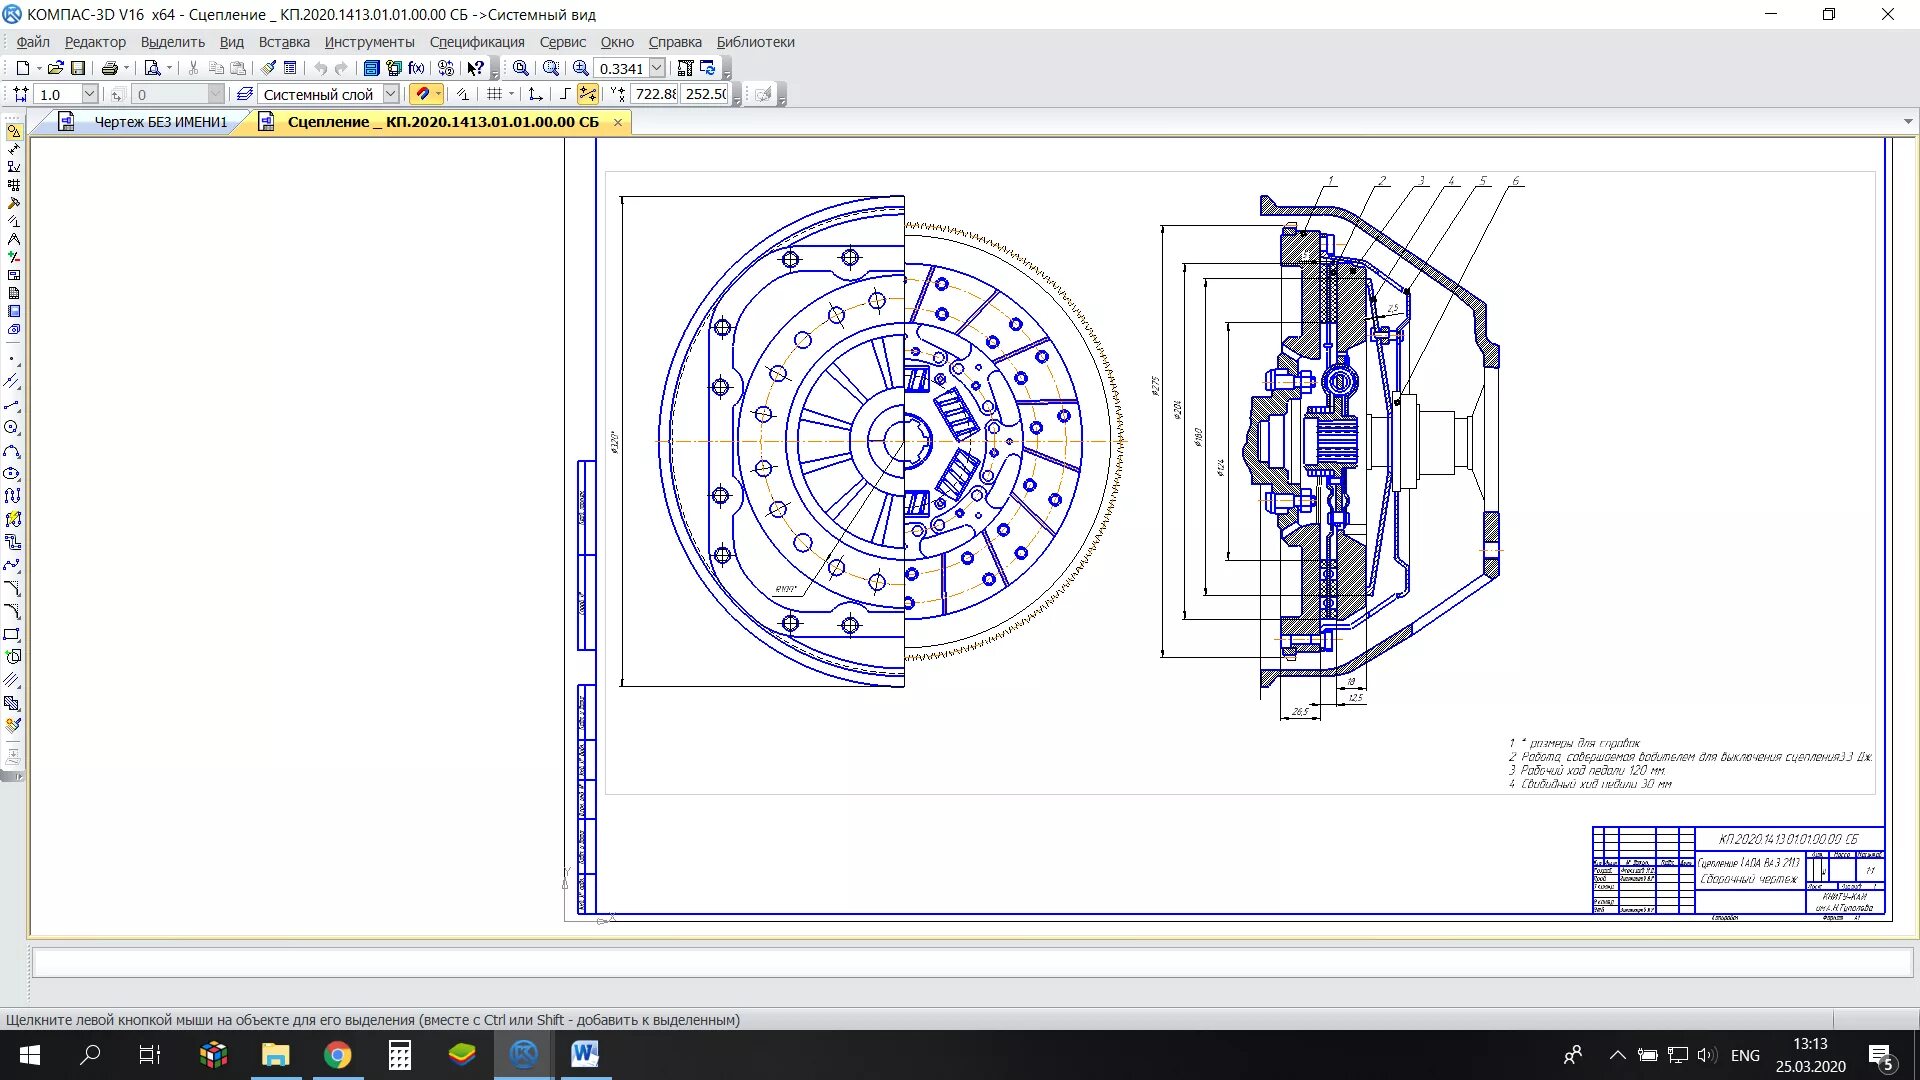The width and height of the screenshot is (1920, 1080).
Task: Select the Point drawing tool
Action: point(12,358)
